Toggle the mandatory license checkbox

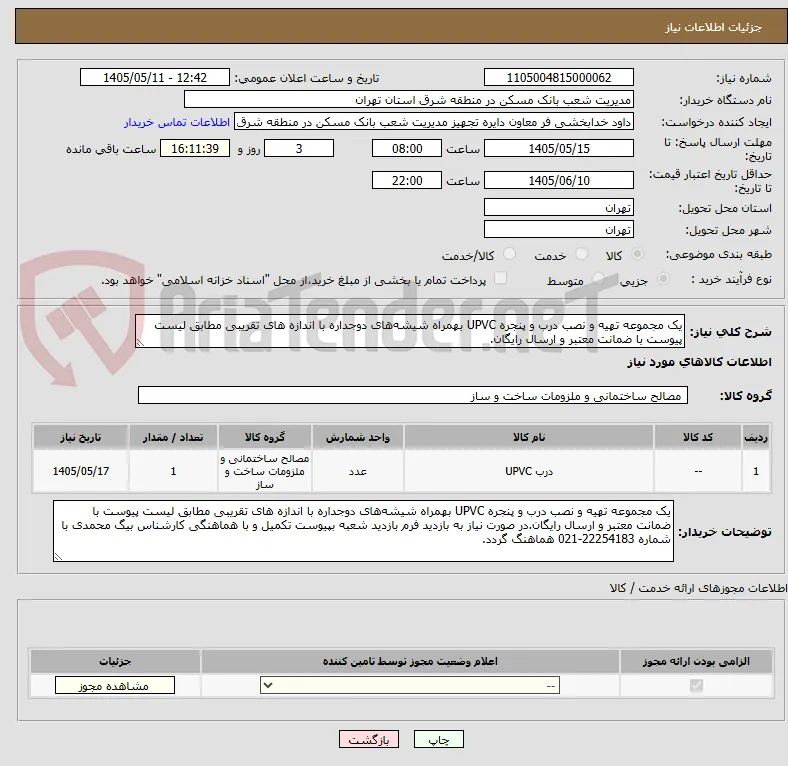coord(696,685)
